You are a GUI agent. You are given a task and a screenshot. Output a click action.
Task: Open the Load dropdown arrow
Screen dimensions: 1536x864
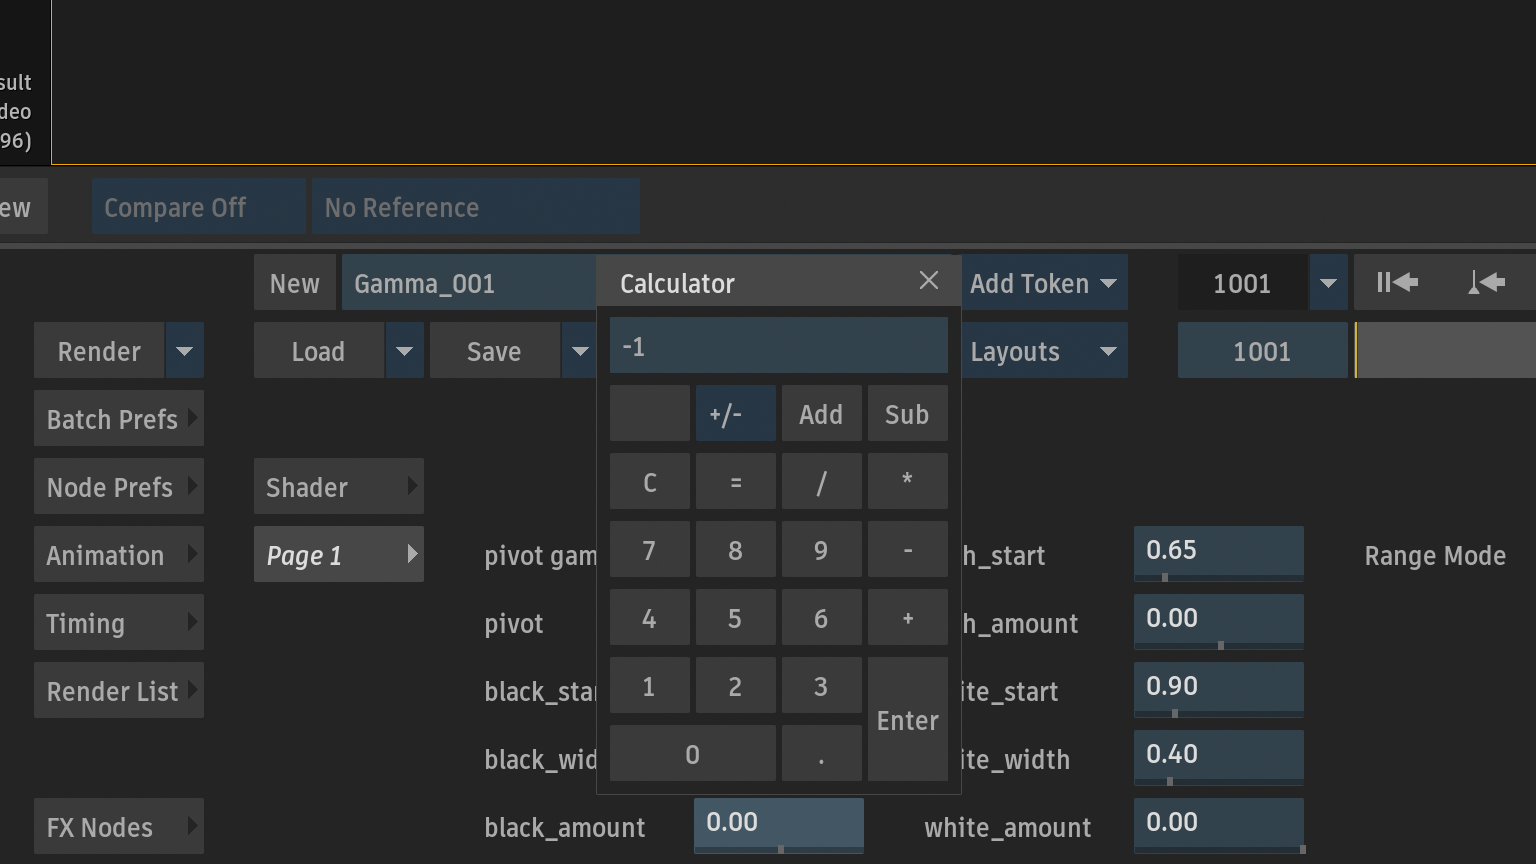coord(404,351)
